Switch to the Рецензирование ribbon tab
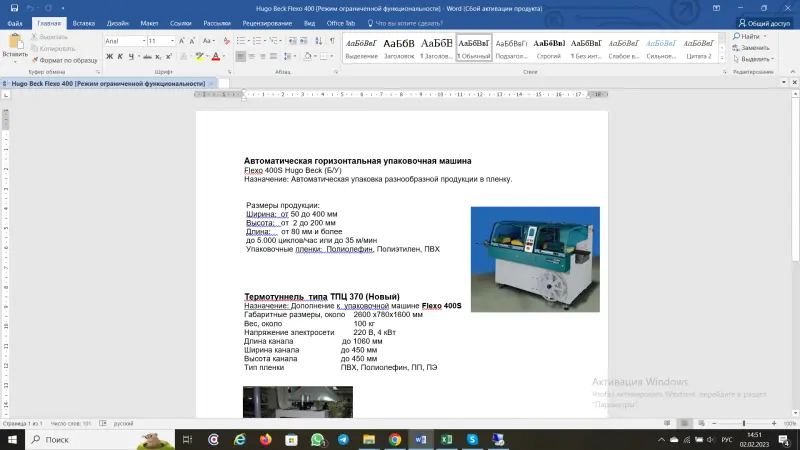The height and width of the screenshot is (450, 800). coord(267,23)
